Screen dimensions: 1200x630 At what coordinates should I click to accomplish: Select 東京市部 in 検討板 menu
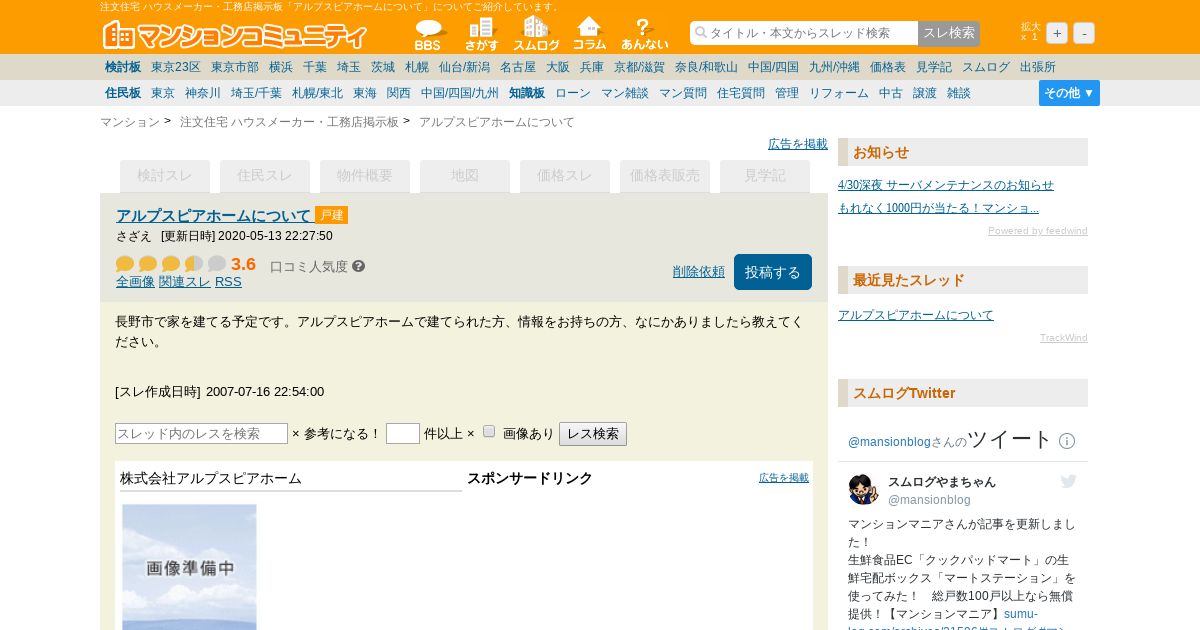pos(235,67)
